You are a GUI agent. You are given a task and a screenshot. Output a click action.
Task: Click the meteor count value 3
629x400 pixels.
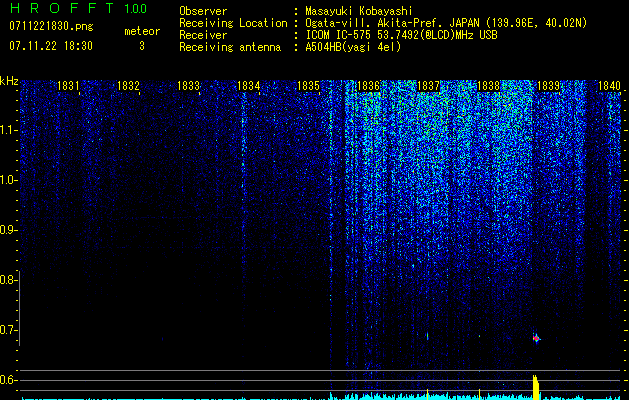(x=142, y=46)
